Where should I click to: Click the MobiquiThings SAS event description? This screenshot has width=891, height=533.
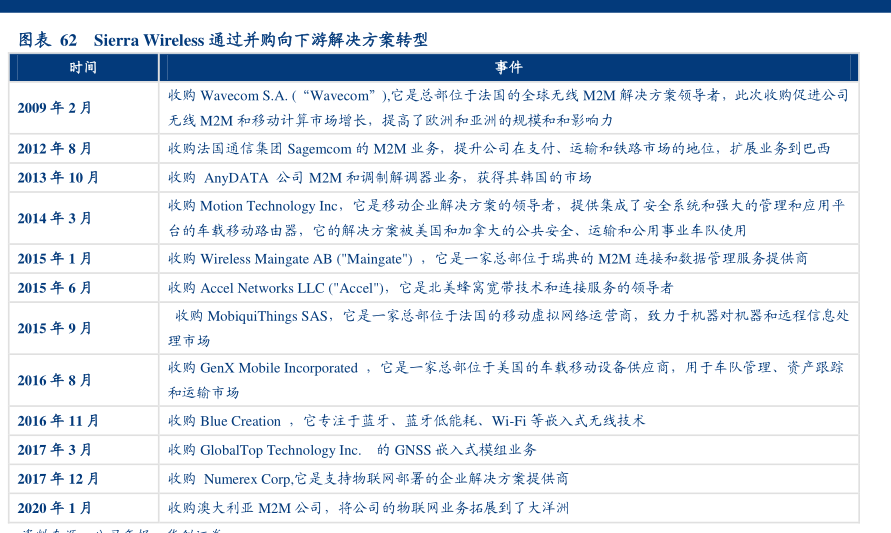pos(508,327)
